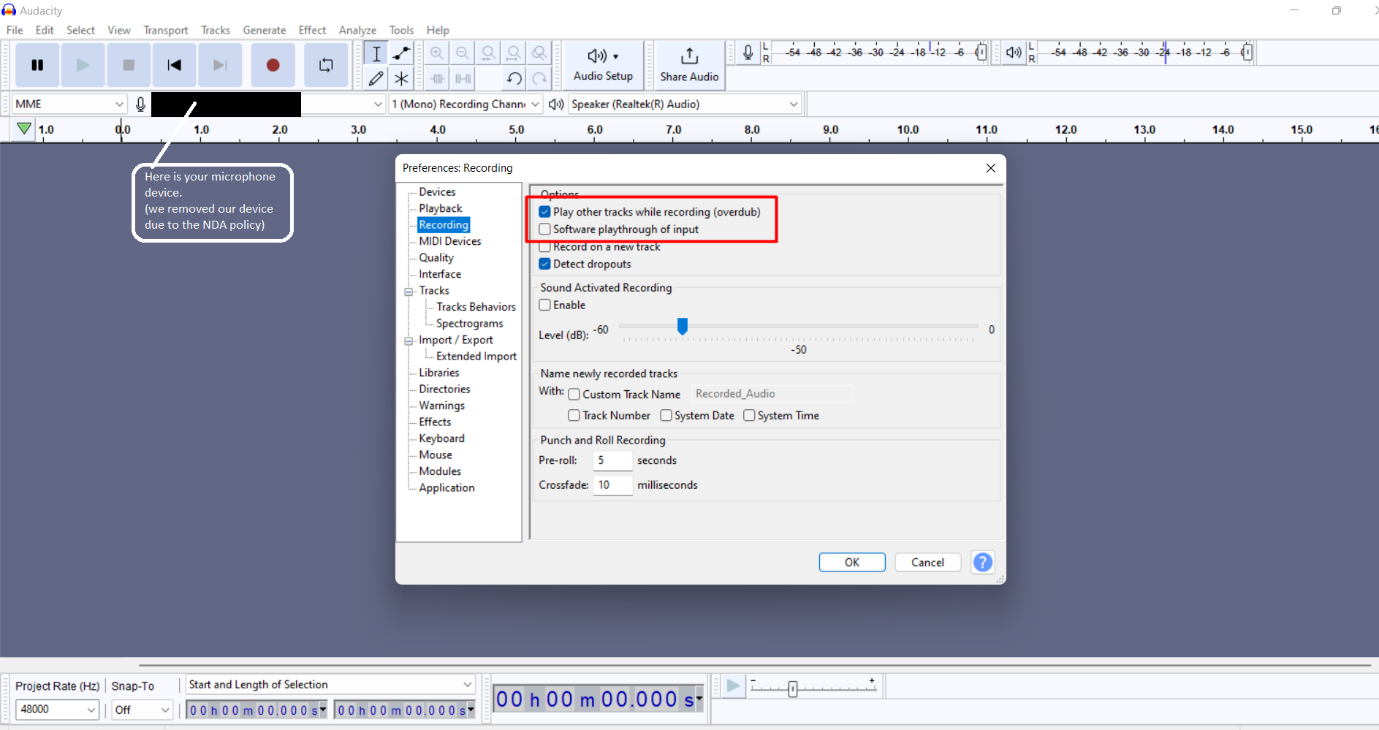The image size is (1379, 730).
Task: Open the Project Rate 48000 dropdown
Action: [x=57, y=710]
